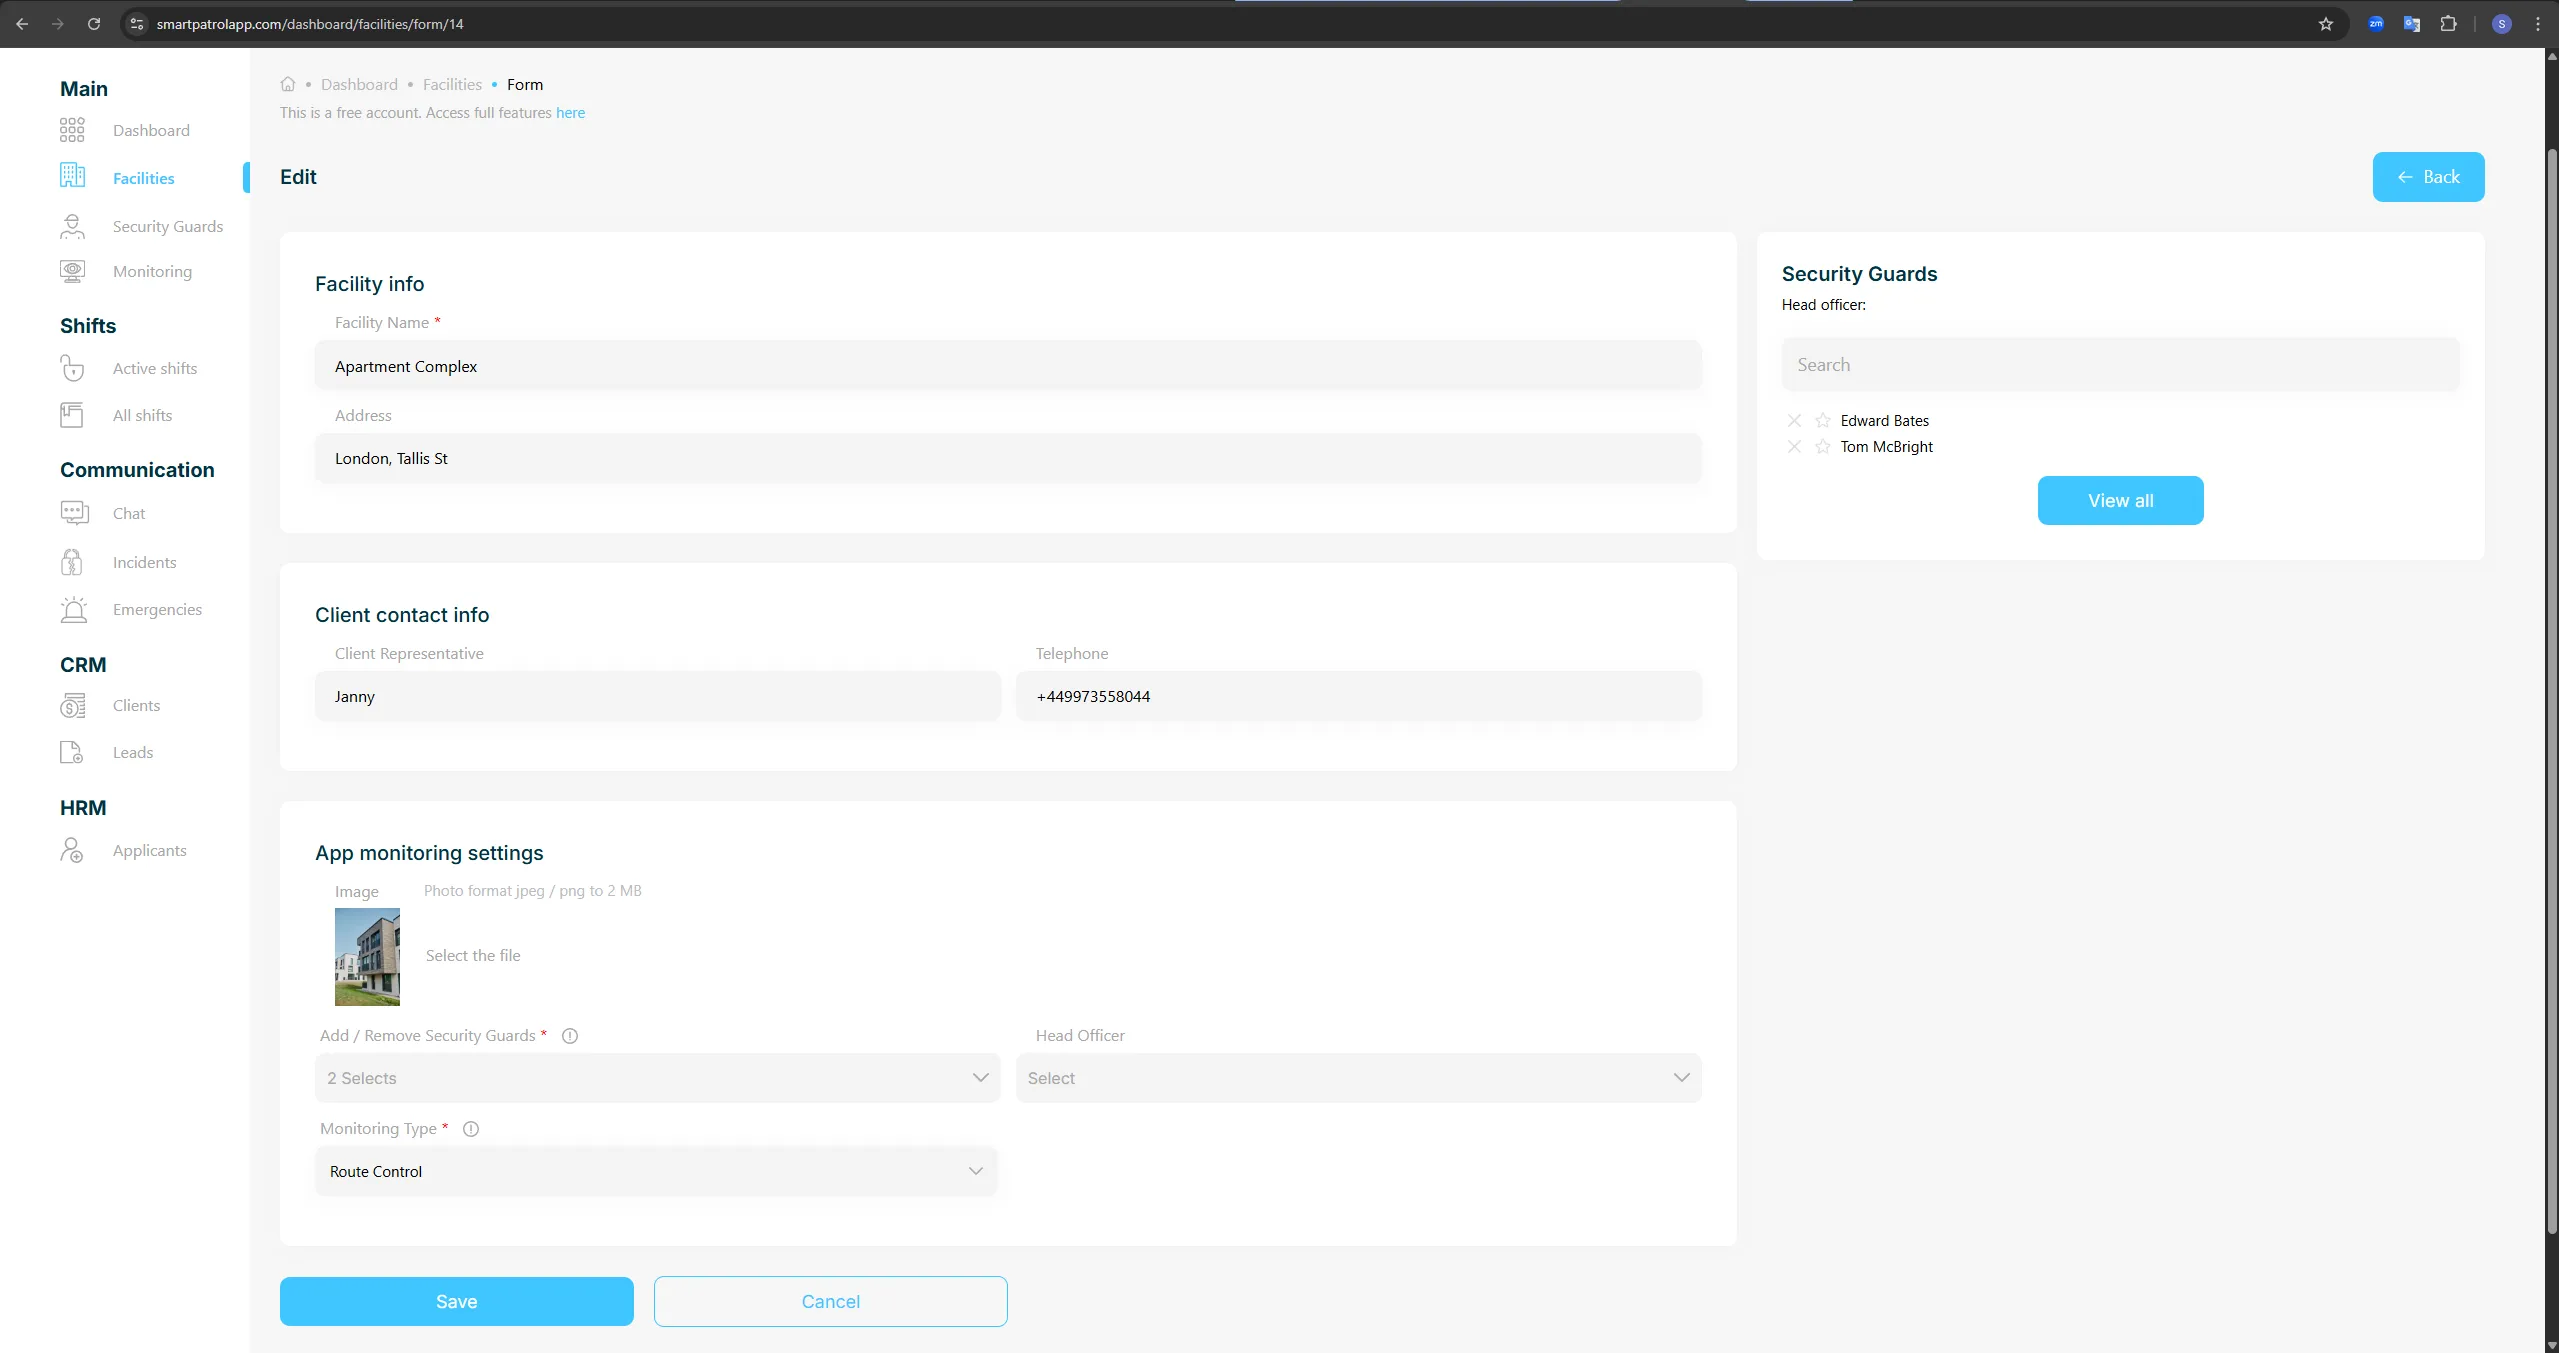This screenshot has width=2559, height=1353.
Task: Click info icon next to Monitoring Type
Action: click(471, 1129)
